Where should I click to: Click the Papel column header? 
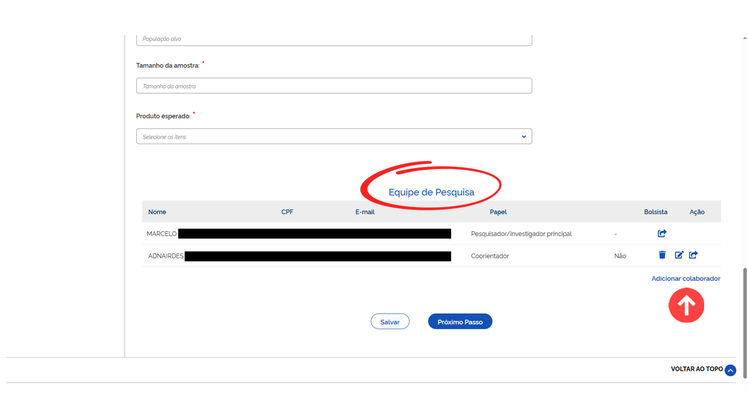coord(498,212)
